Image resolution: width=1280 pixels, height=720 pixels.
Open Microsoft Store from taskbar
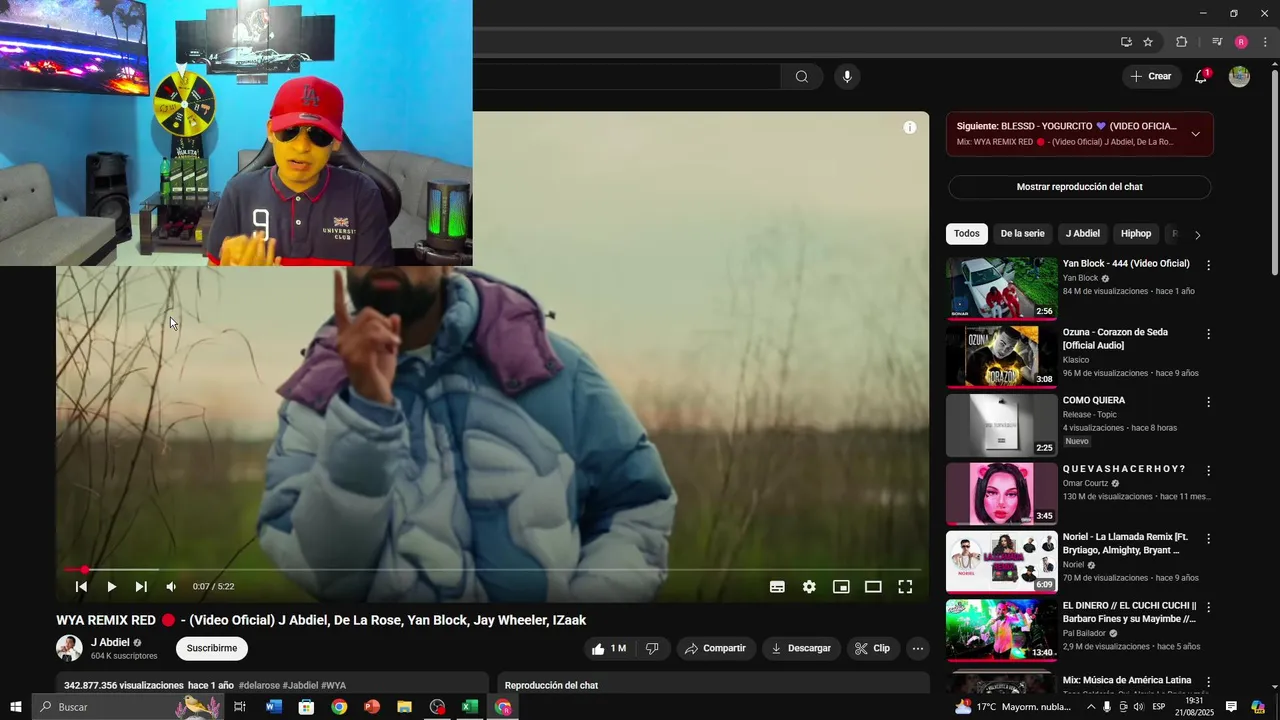pos(306,707)
